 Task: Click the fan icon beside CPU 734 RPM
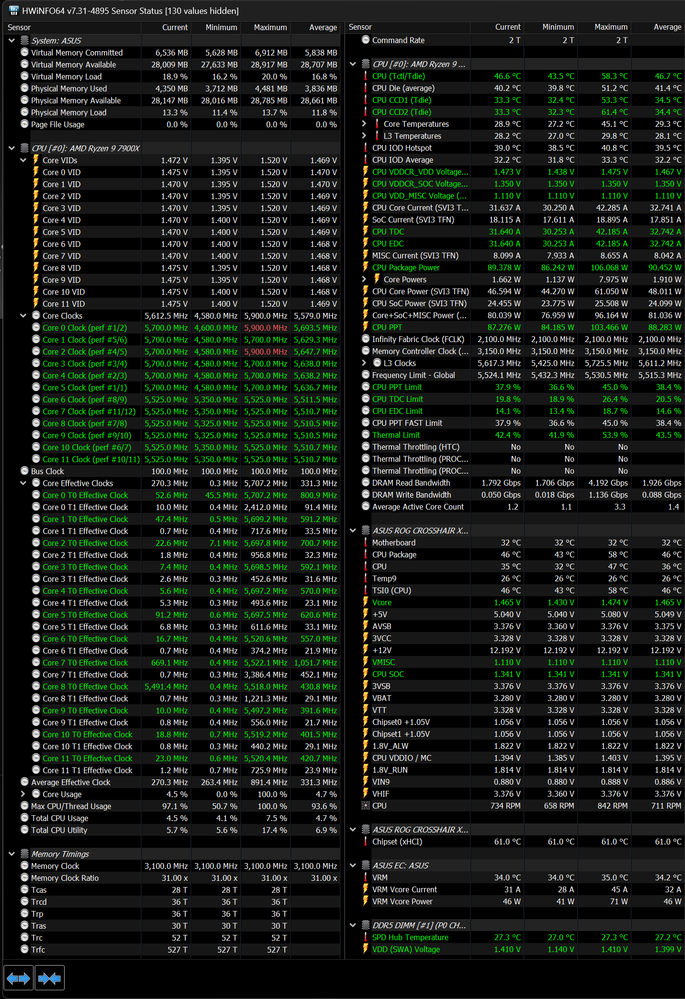coord(366,805)
